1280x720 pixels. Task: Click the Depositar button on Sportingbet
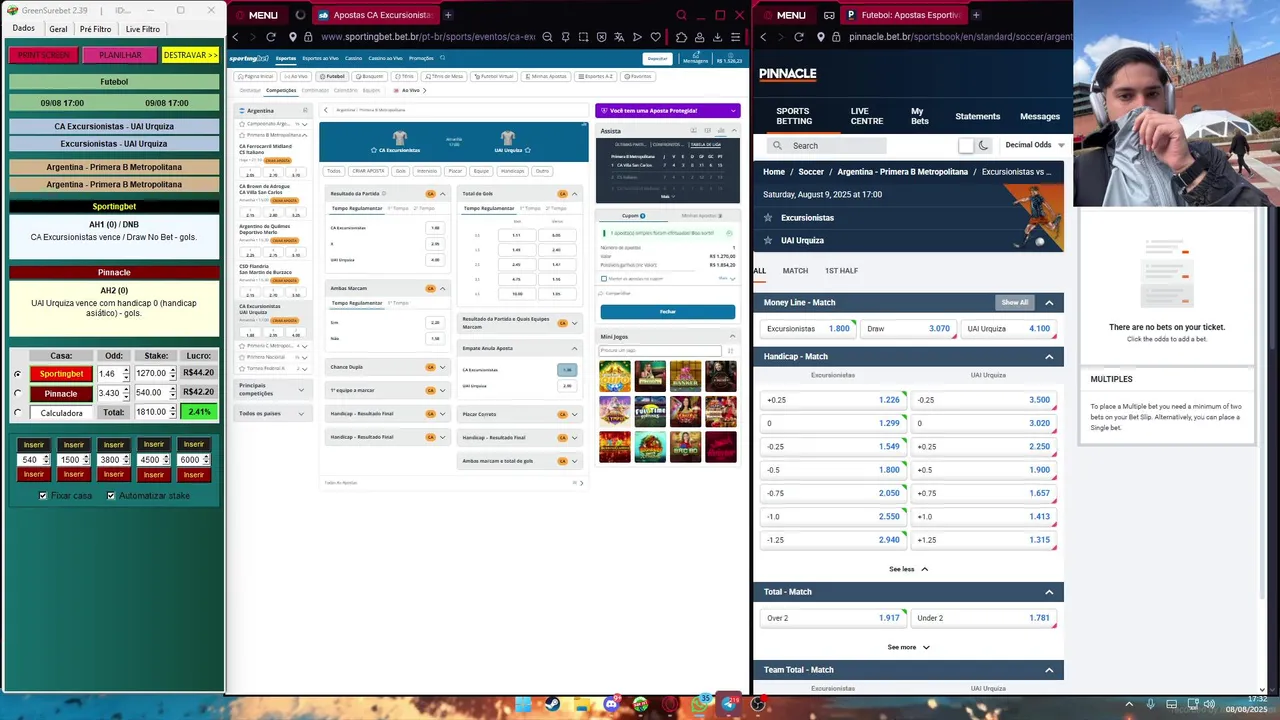pyautogui.click(x=657, y=59)
